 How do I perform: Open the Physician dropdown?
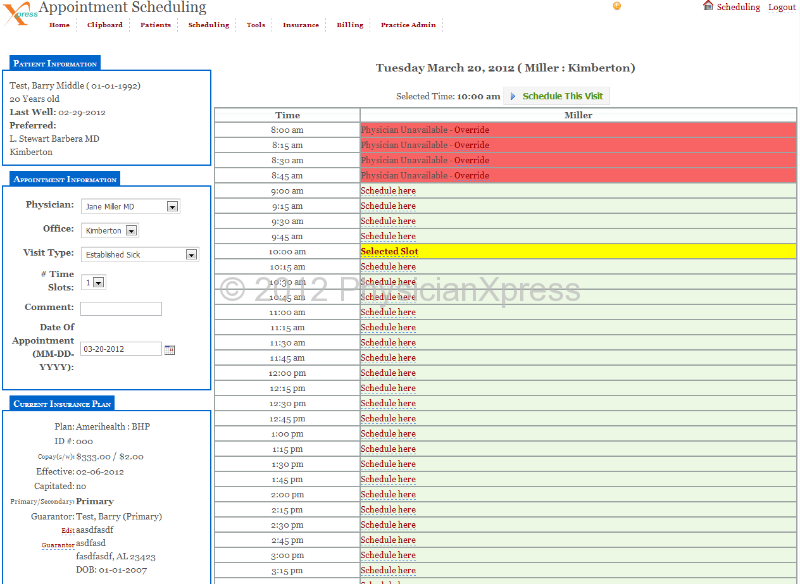pyautogui.click(x=172, y=207)
